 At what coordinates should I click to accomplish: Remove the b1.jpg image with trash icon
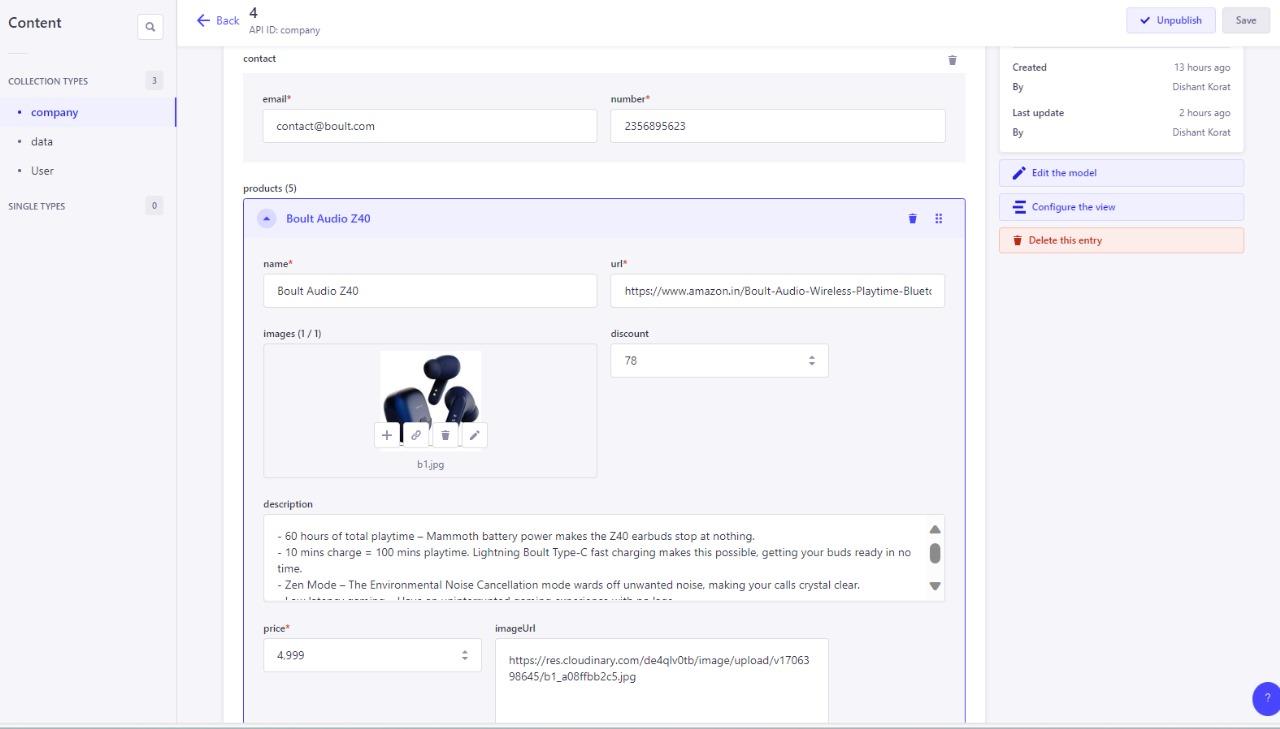point(445,435)
